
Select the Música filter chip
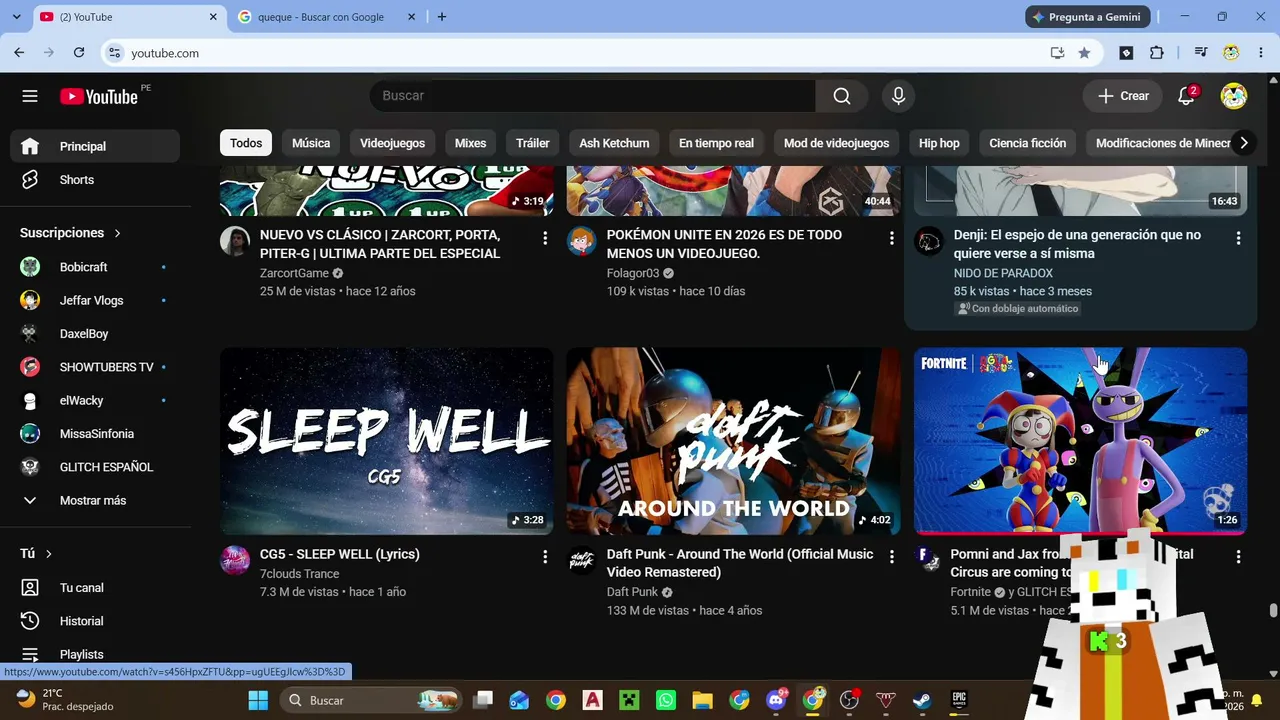(x=311, y=143)
